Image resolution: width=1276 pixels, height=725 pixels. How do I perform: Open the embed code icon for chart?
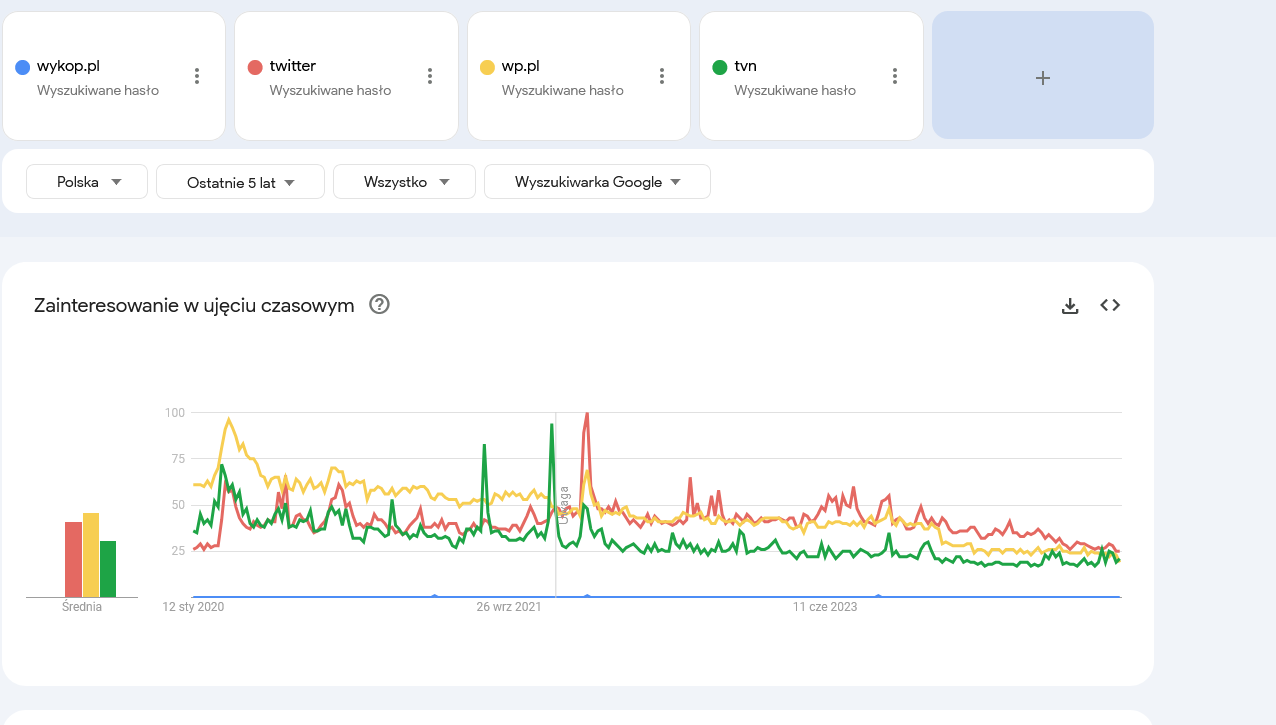1110,306
